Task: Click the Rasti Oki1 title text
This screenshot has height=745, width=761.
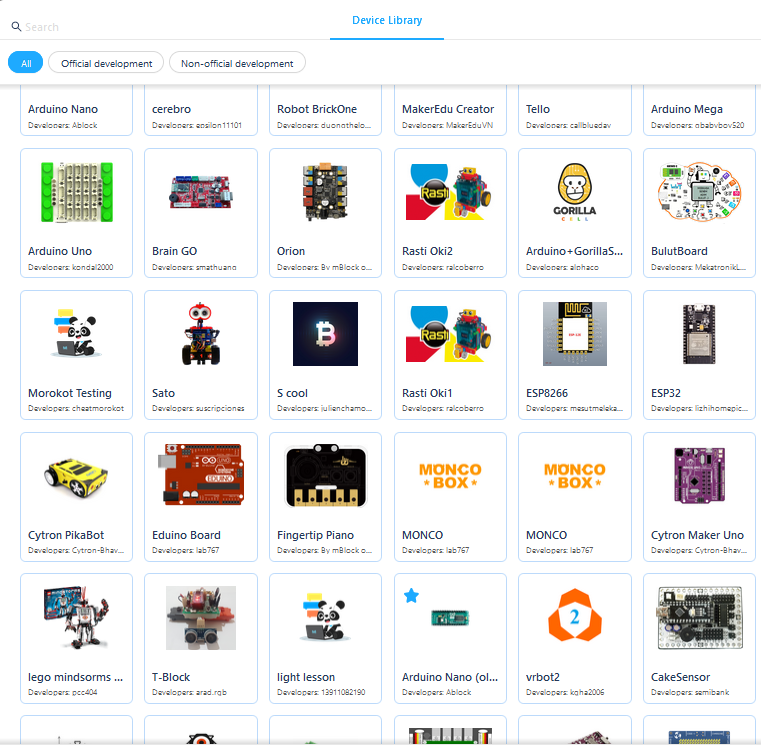Action: (x=427, y=393)
